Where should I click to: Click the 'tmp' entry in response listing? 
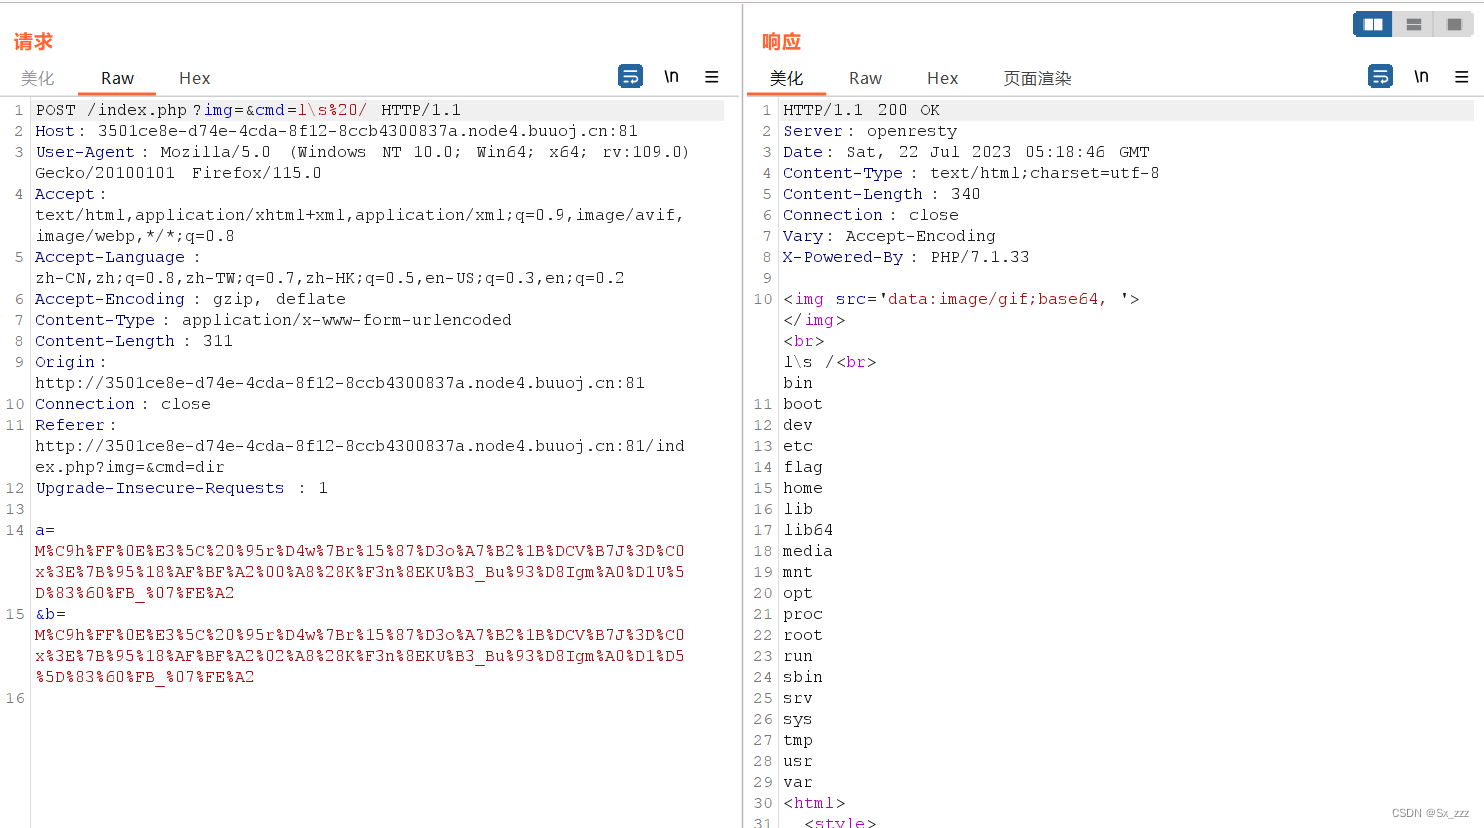click(x=798, y=740)
